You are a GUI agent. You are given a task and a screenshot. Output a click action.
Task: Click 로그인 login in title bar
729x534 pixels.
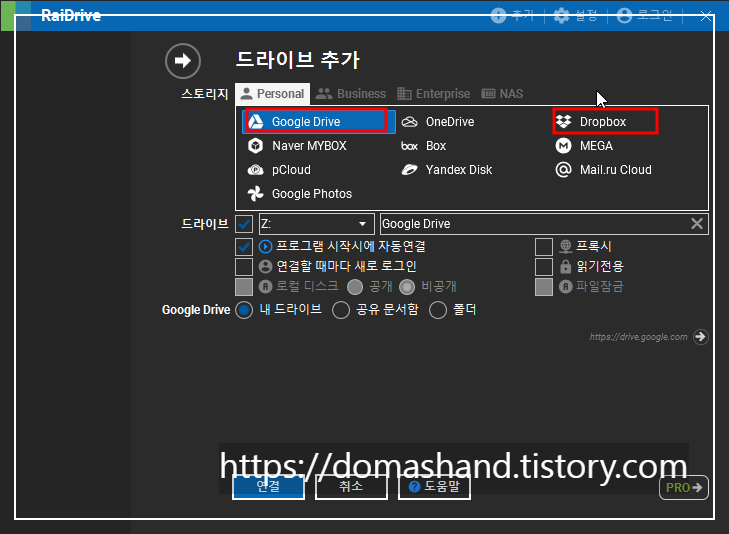[644, 16]
